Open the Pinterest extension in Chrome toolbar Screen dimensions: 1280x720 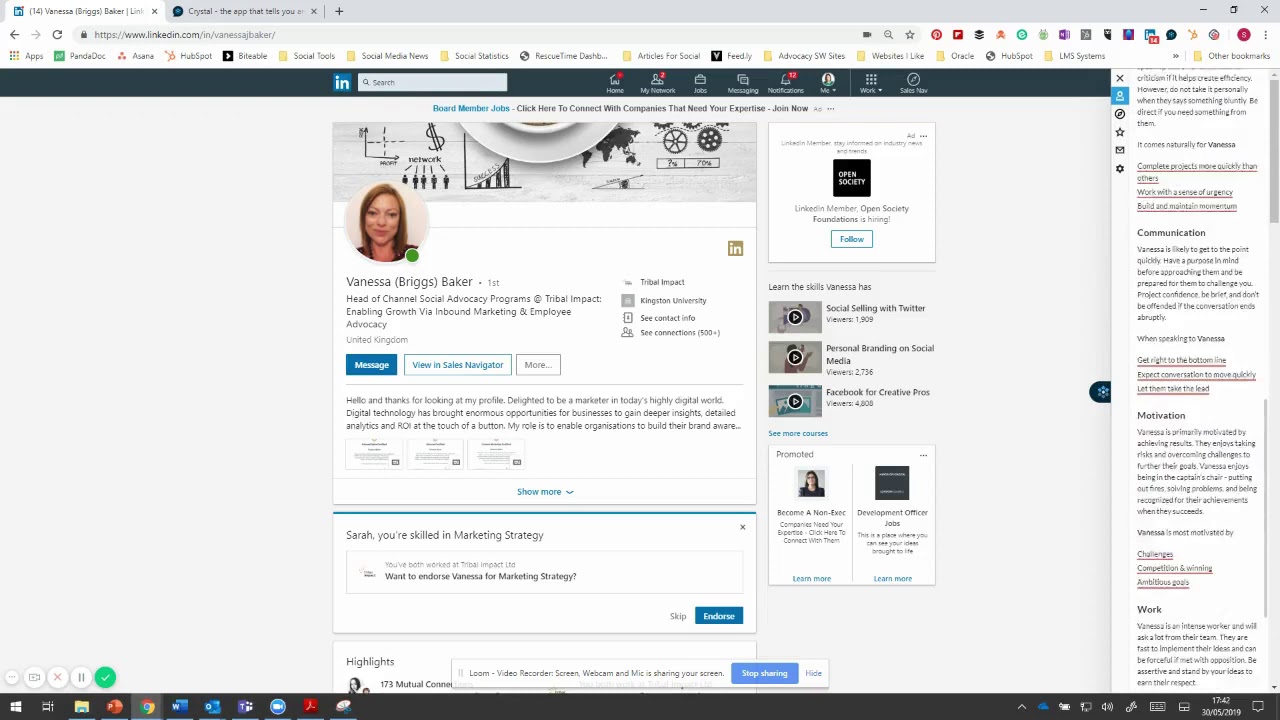(936, 35)
